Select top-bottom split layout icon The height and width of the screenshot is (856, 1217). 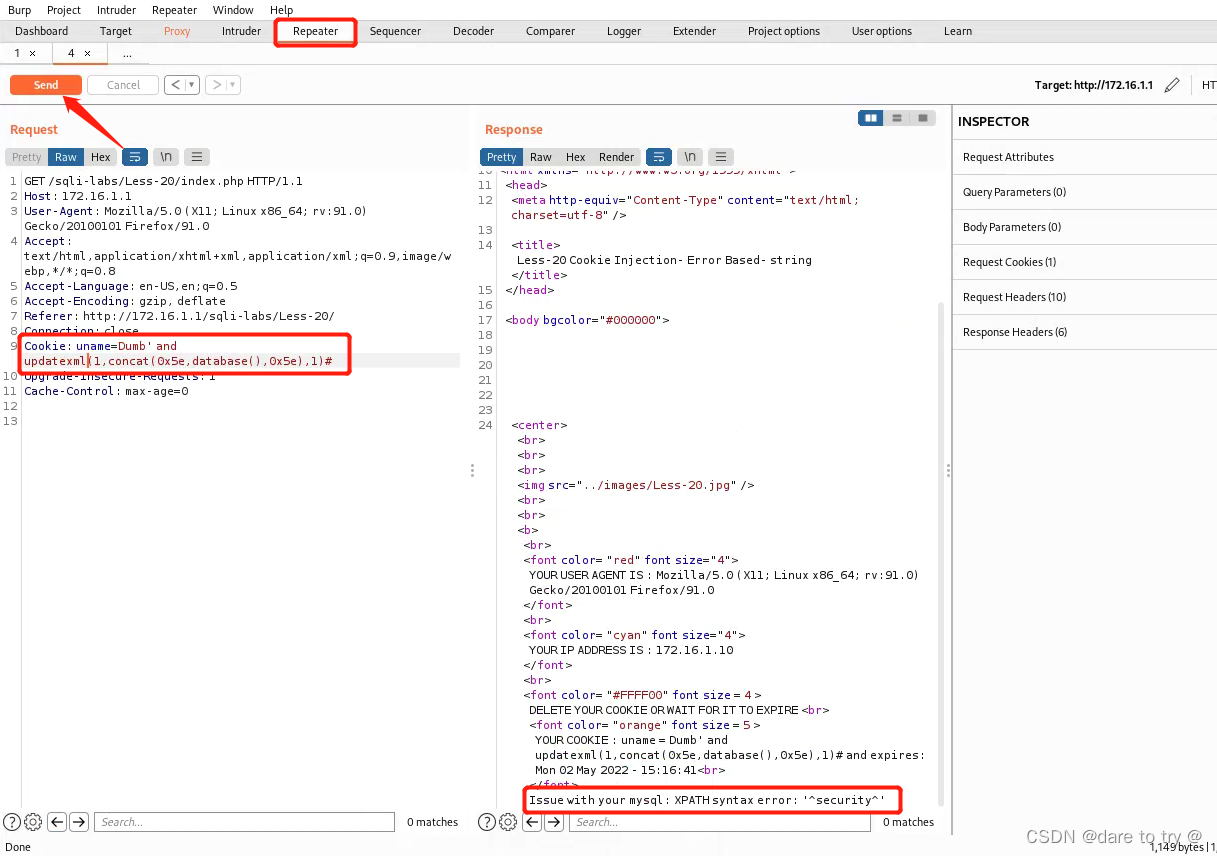(x=897, y=118)
